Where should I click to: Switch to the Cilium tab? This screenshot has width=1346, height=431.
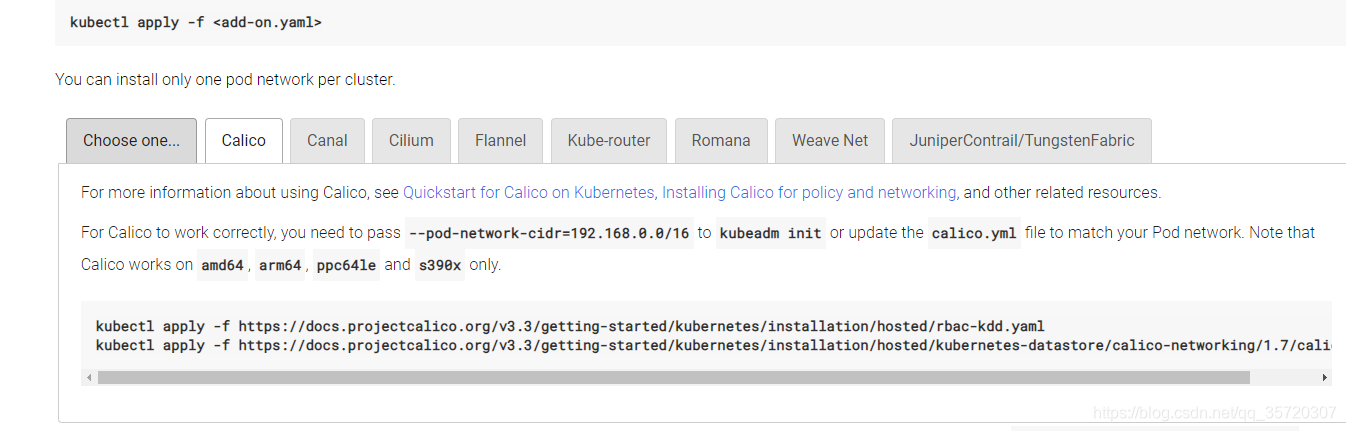point(411,141)
